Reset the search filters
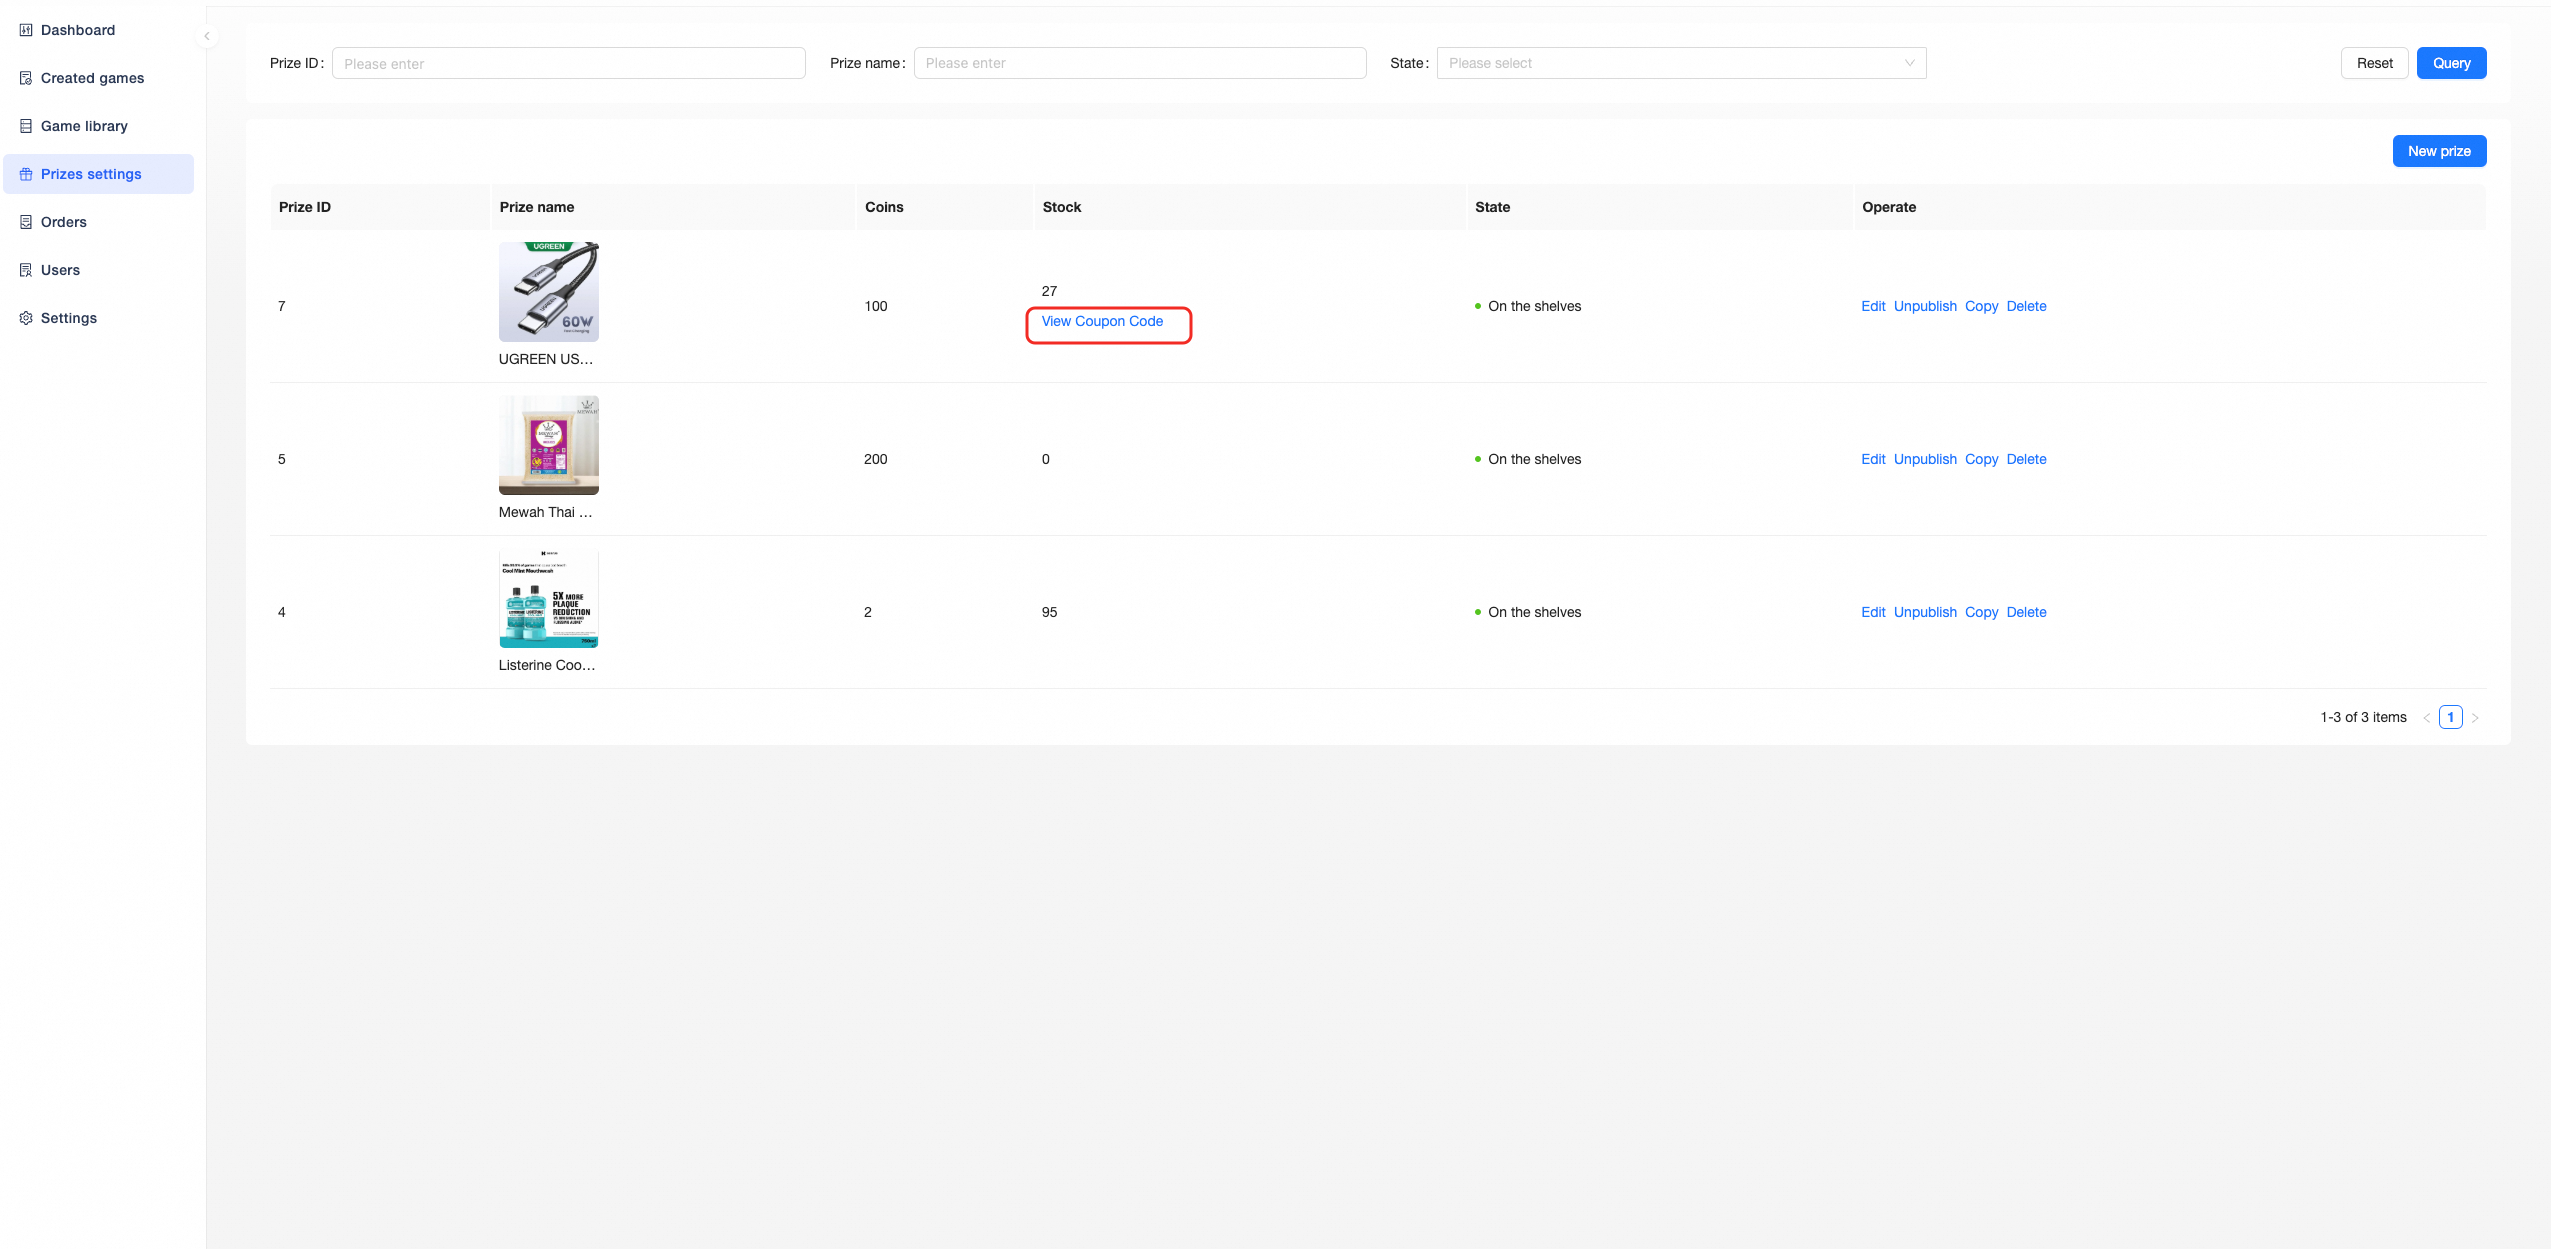Viewport: 2551px width, 1249px height. click(x=2374, y=63)
